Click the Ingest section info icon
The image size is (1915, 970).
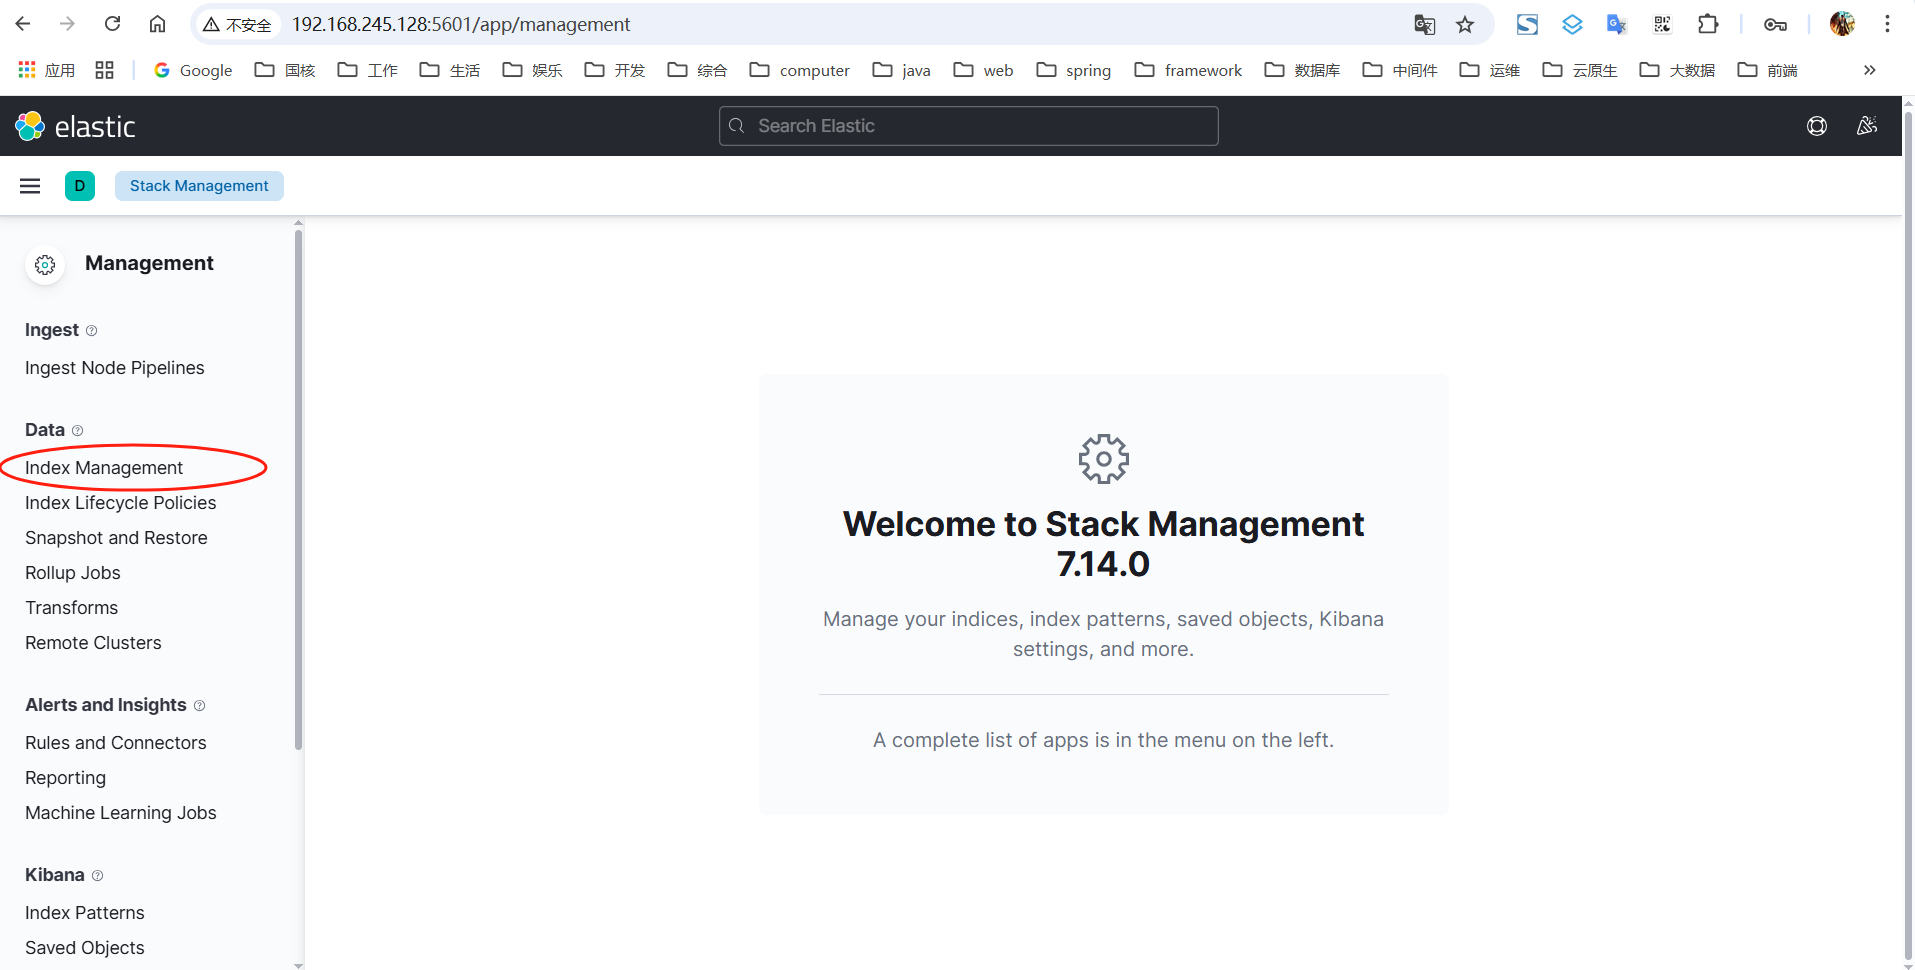click(91, 331)
